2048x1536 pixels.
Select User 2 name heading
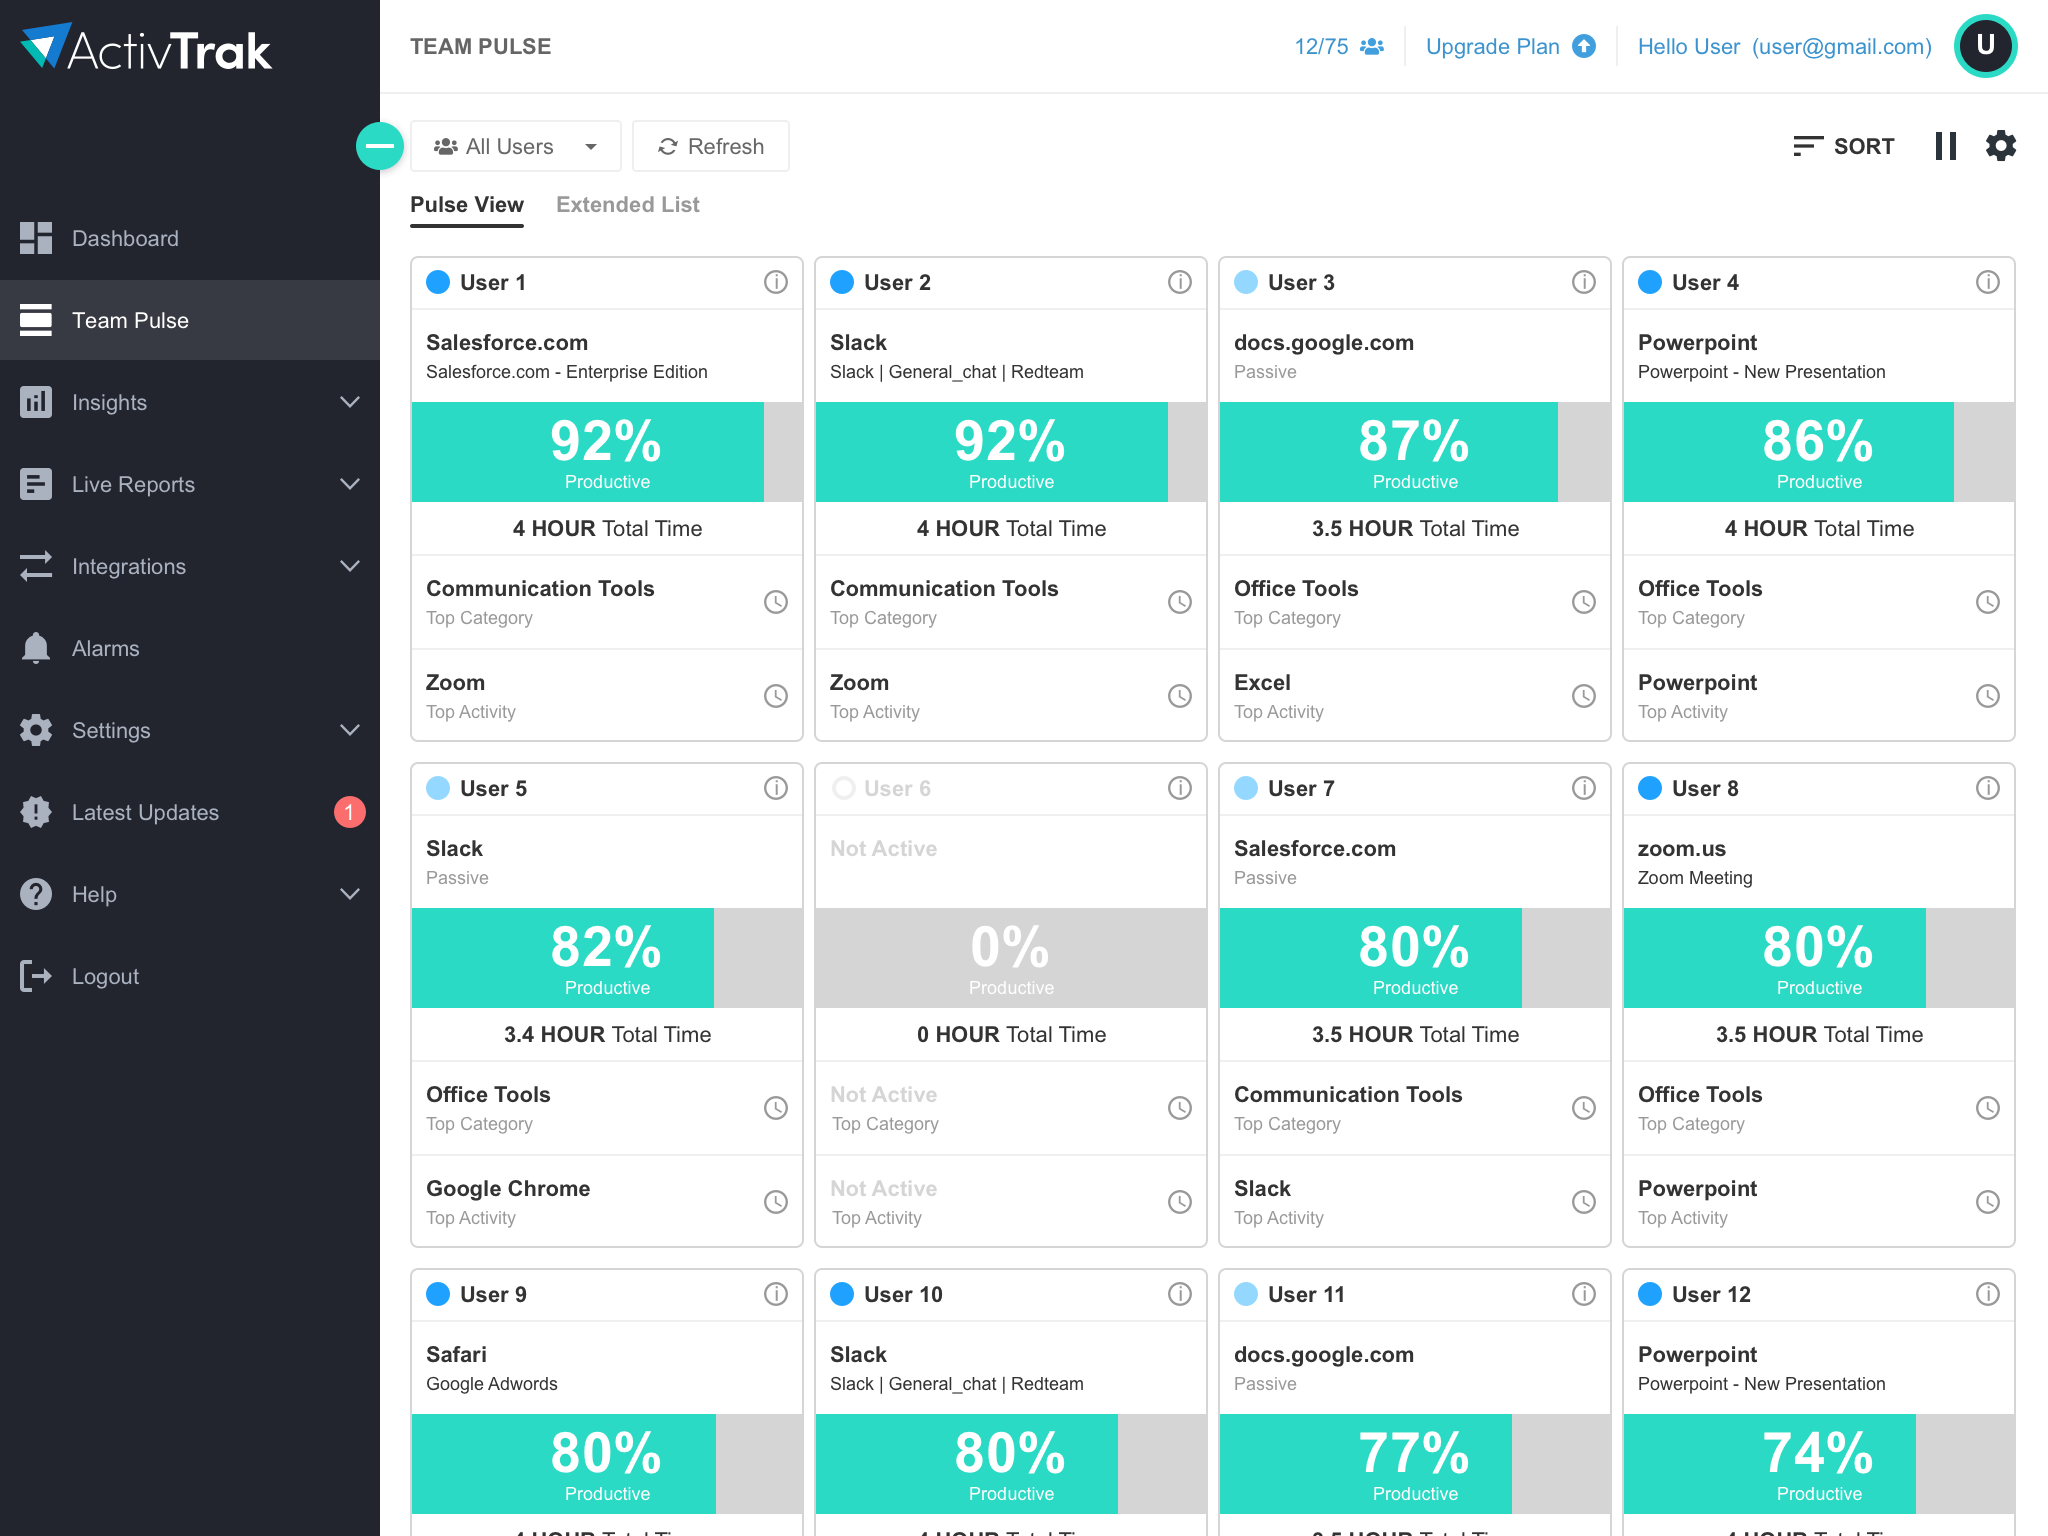[897, 283]
